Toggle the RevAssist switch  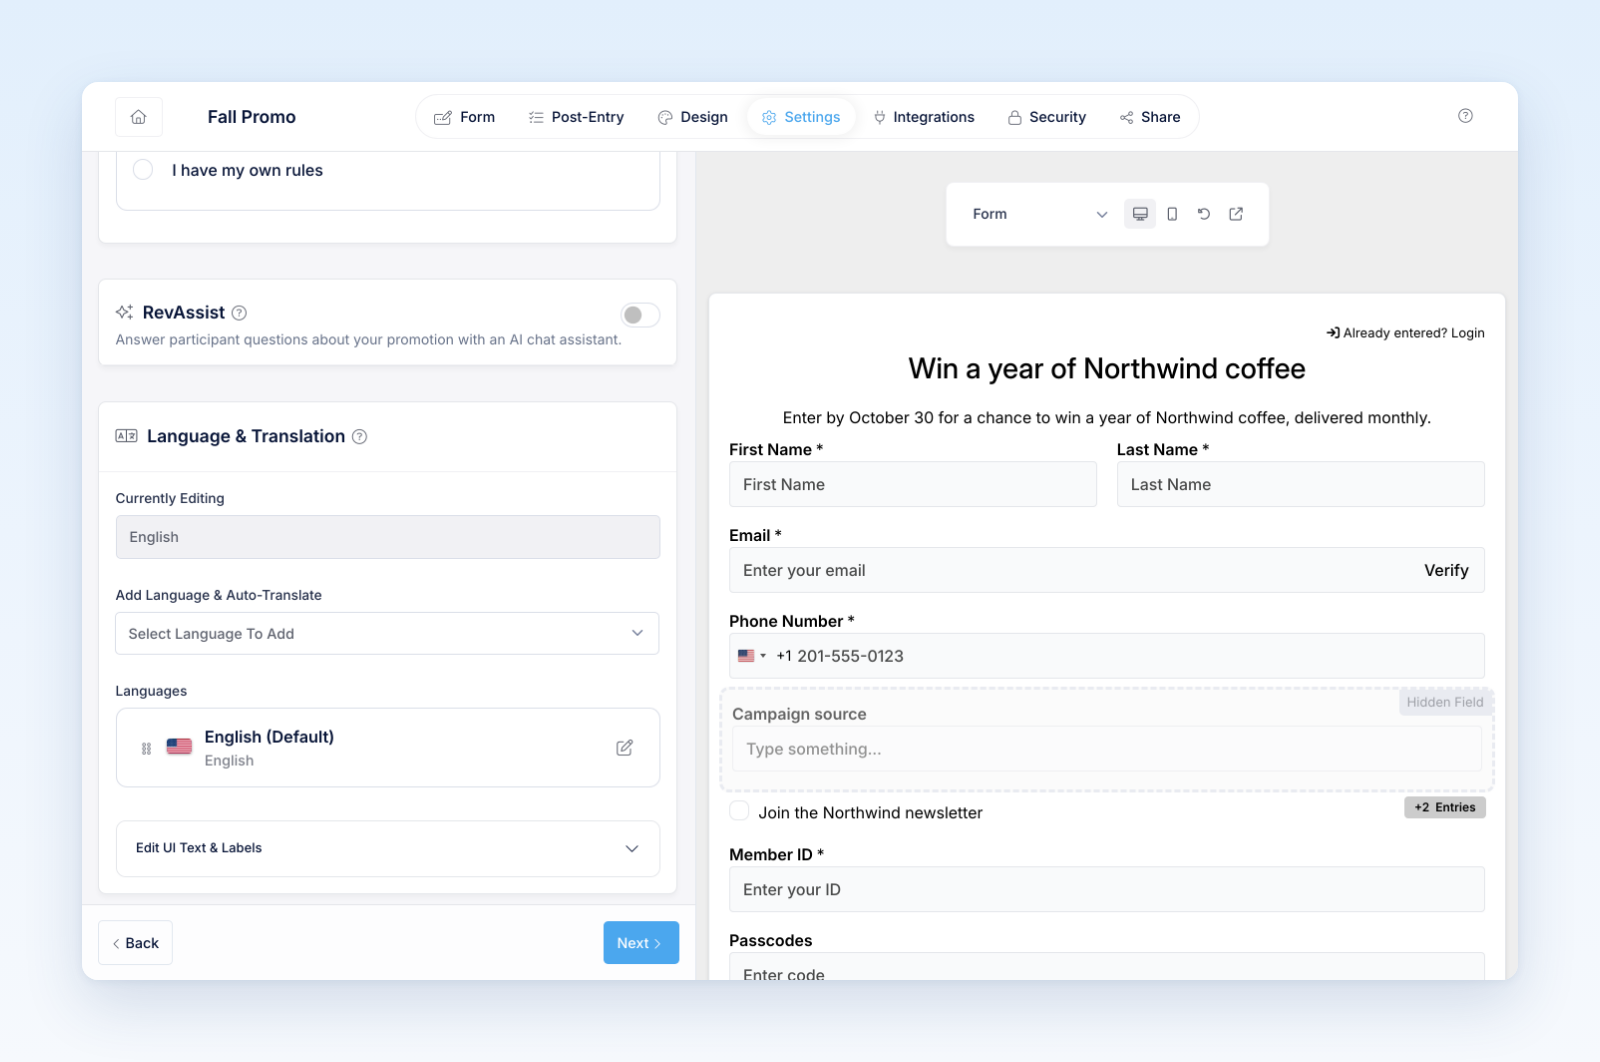(x=640, y=315)
